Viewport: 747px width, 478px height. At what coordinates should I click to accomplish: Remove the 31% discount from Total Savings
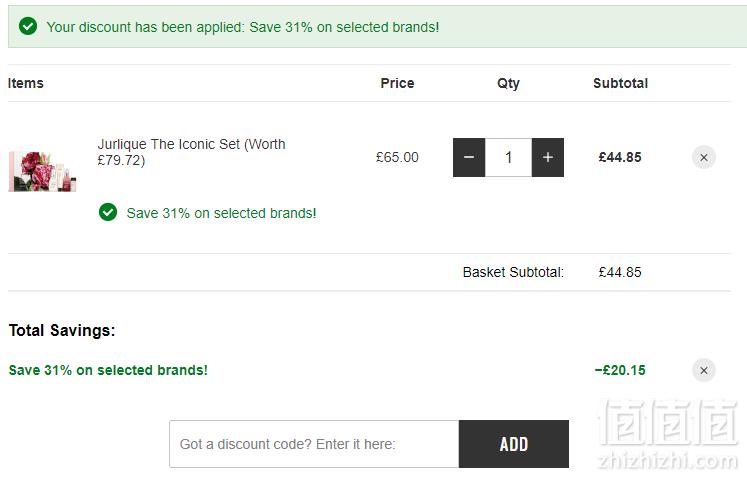(704, 370)
